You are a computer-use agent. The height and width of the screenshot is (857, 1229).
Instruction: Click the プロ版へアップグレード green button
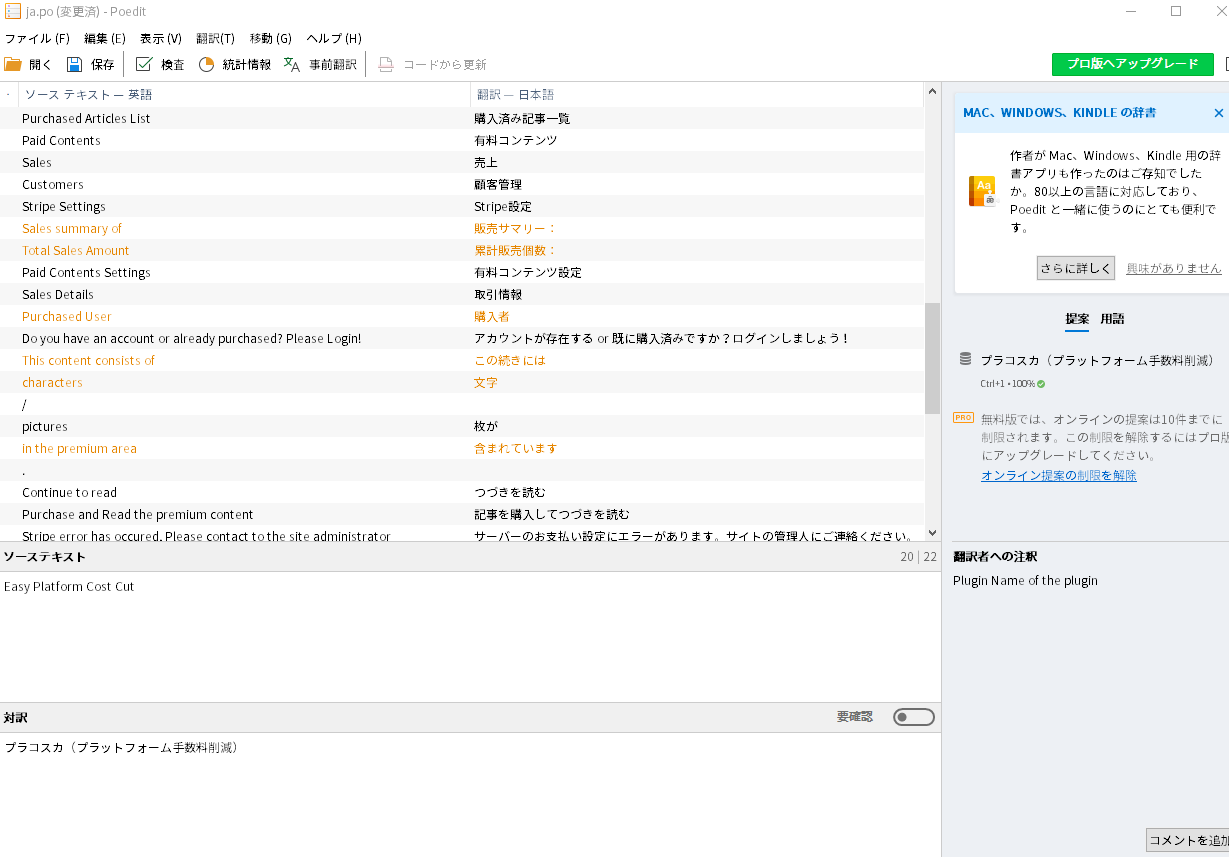(x=1132, y=64)
